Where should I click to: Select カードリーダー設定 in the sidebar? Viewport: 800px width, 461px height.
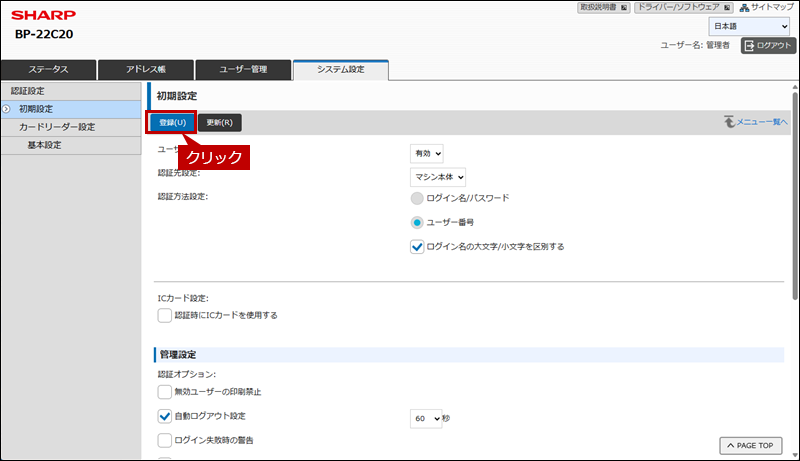point(57,127)
